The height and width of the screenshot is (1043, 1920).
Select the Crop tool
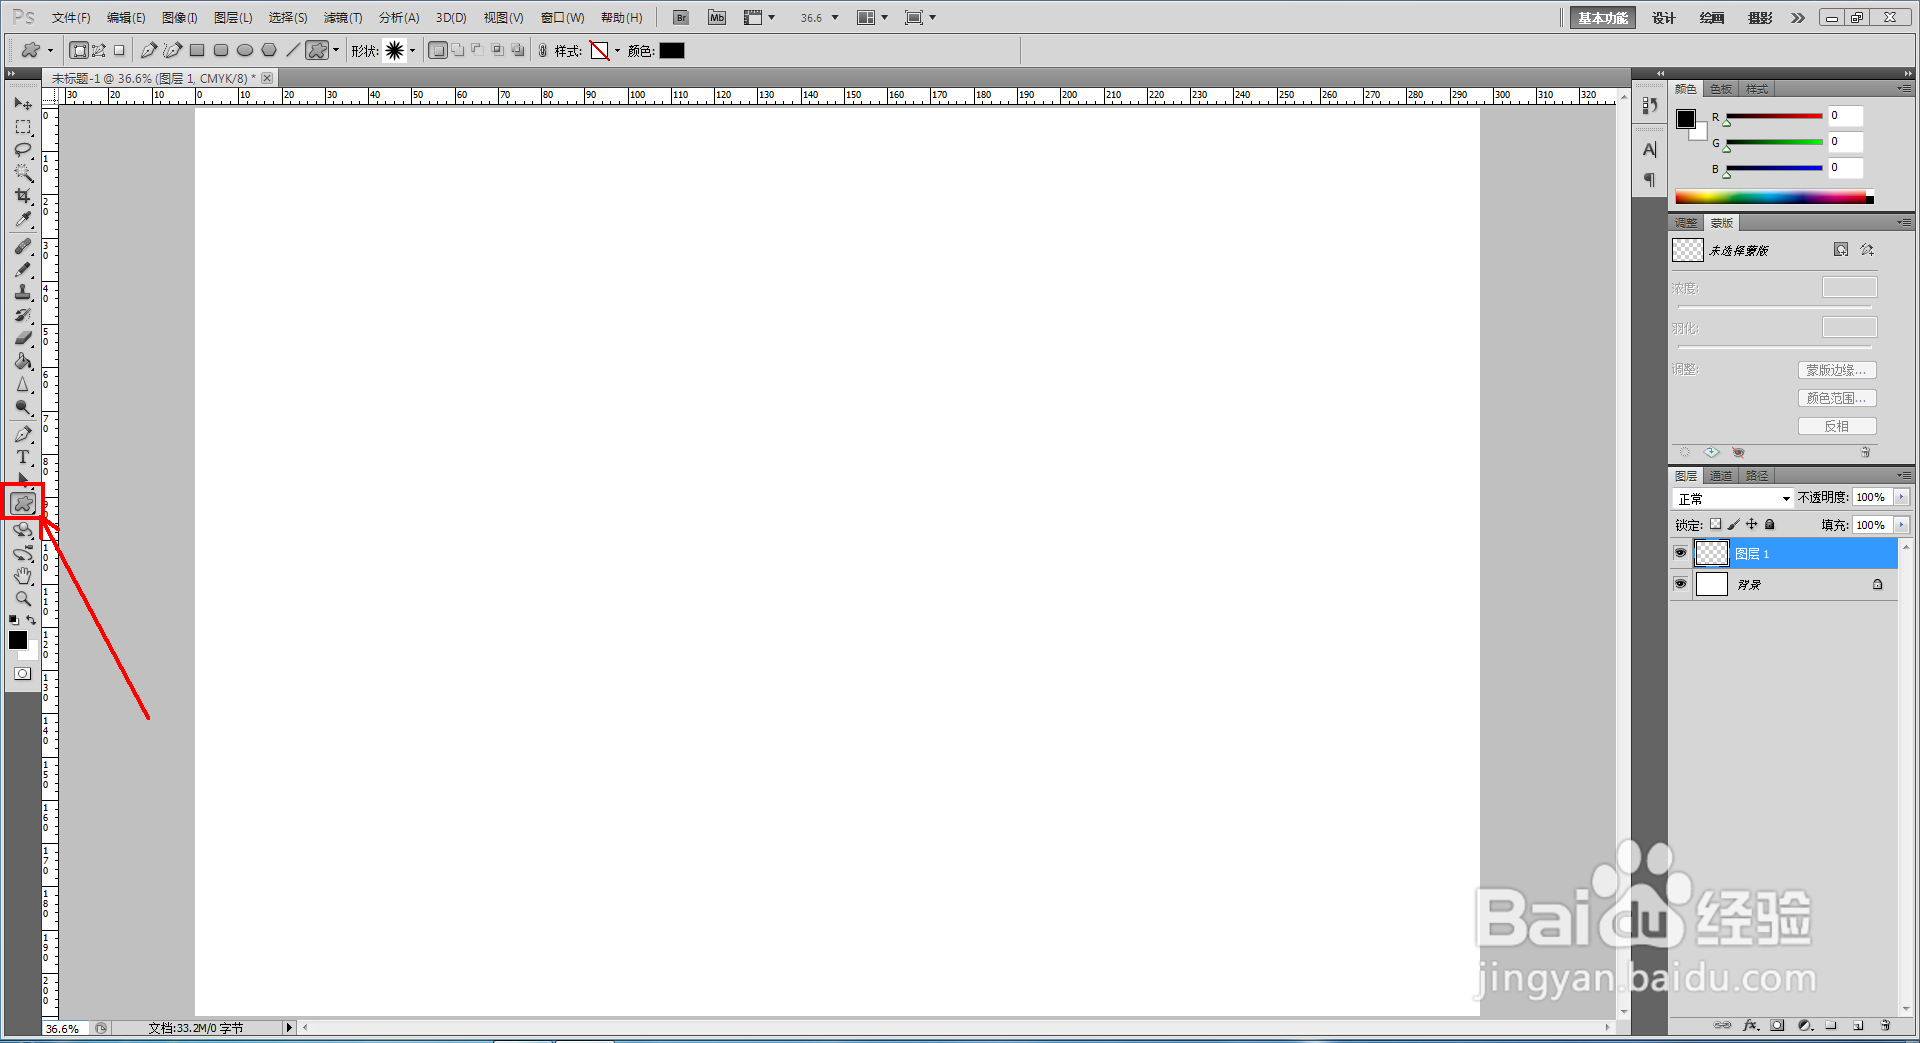(x=23, y=196)
